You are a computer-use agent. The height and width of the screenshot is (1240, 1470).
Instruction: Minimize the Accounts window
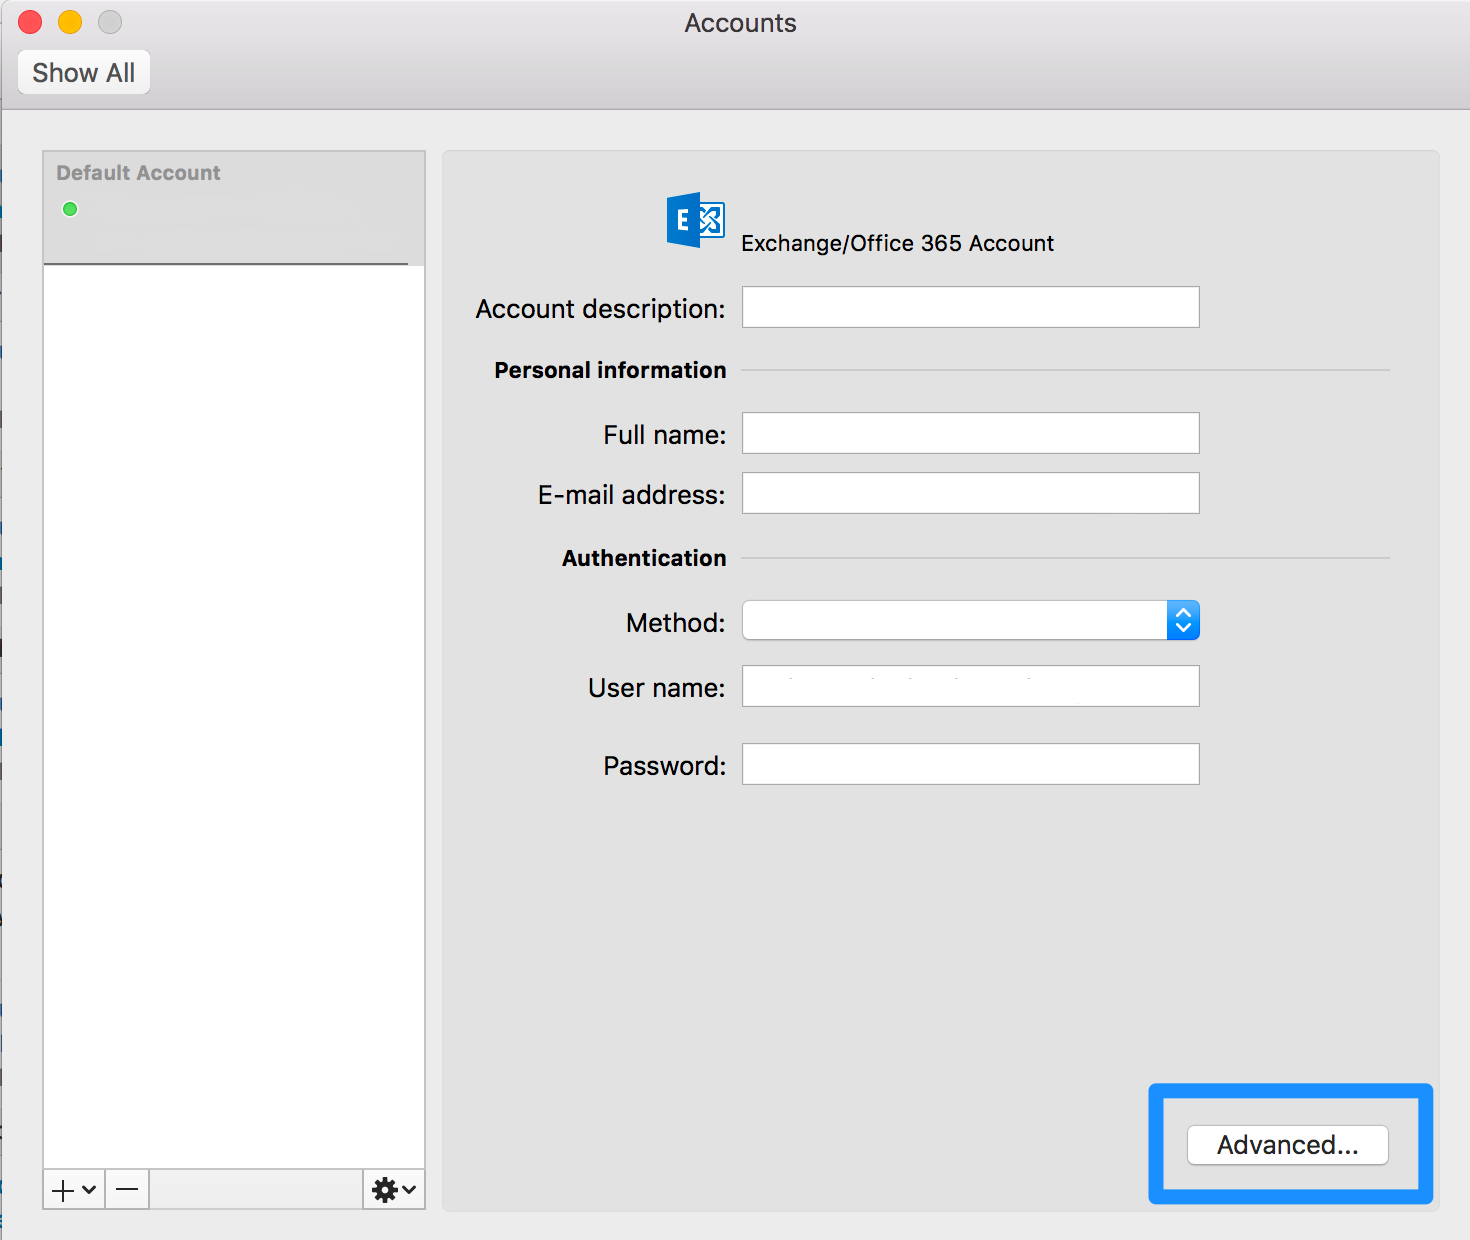[69, 21]
